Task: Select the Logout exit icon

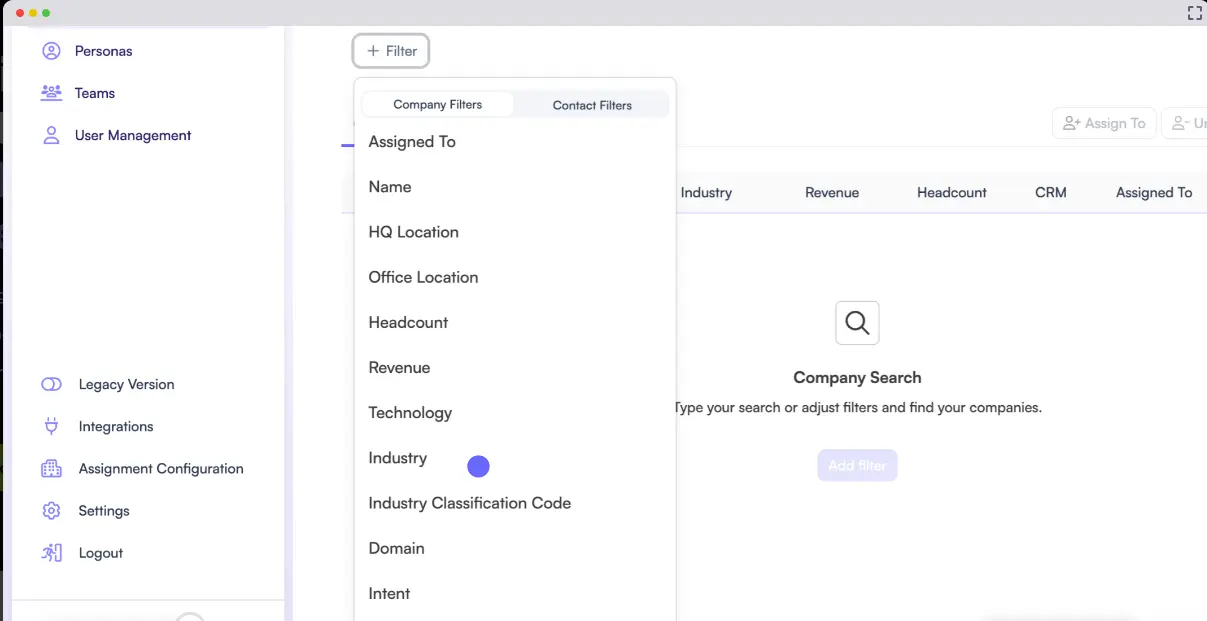Action: pos(51,552)
